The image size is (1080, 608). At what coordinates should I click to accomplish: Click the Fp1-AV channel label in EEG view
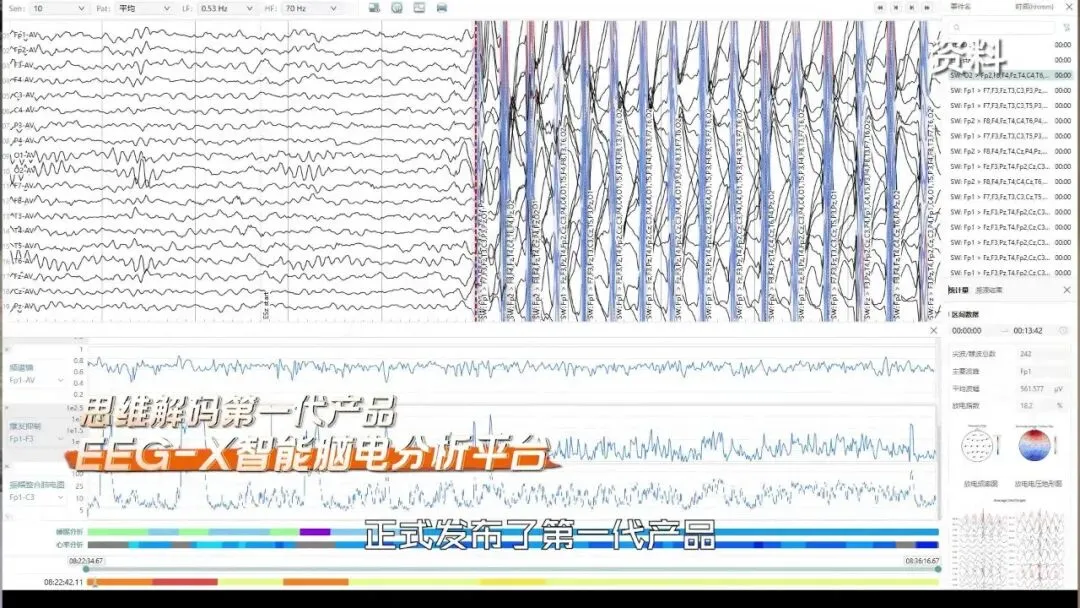pos(23,34)
